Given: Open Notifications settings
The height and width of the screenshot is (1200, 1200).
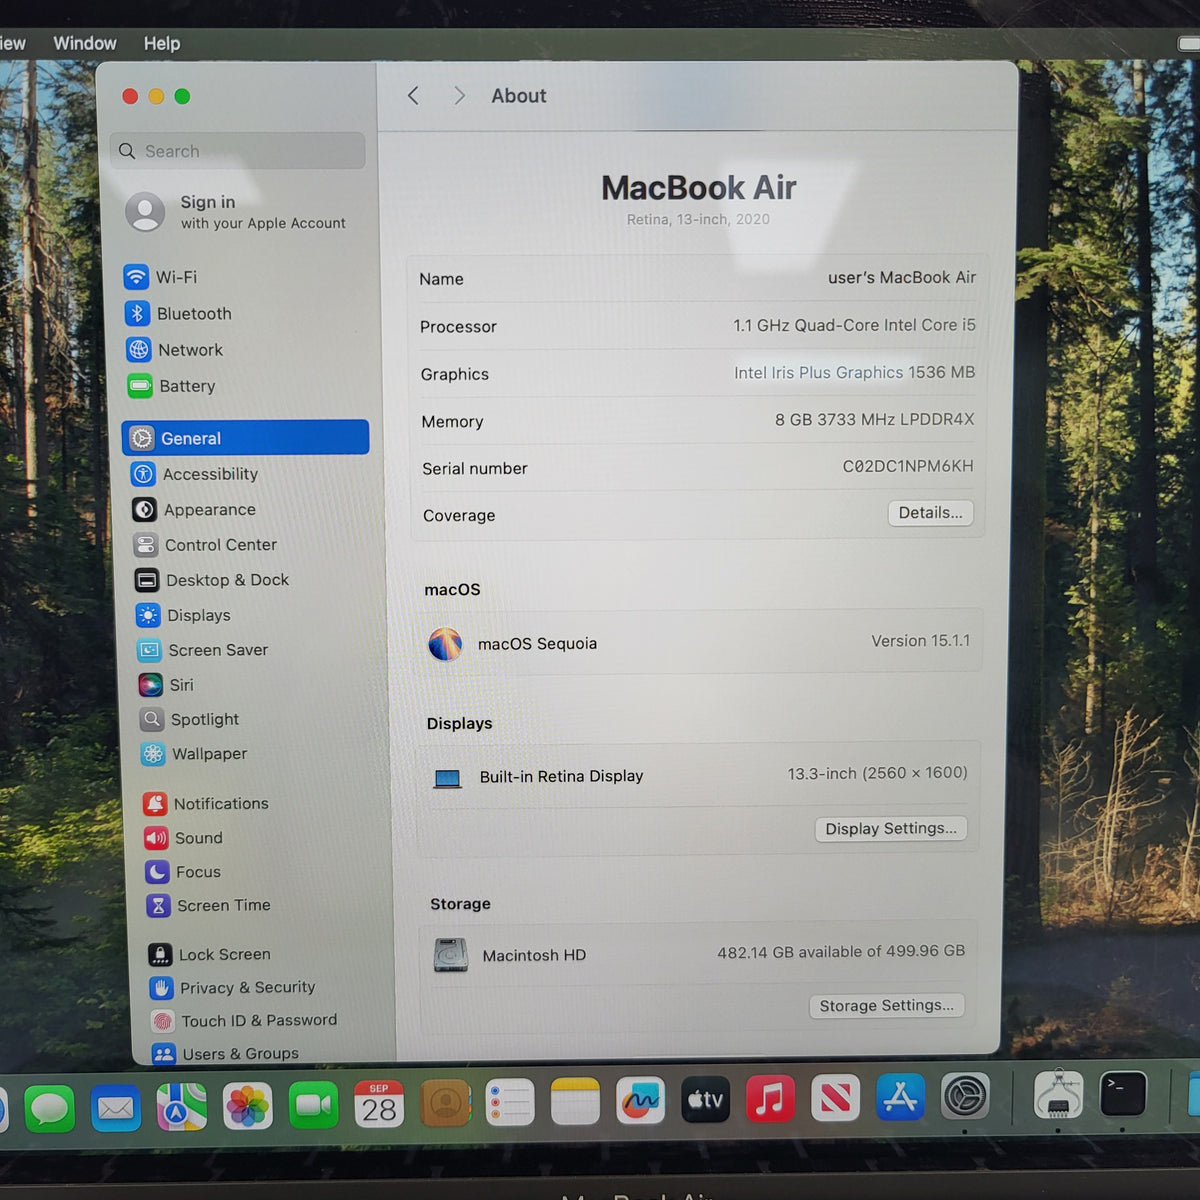Looking at the screenshot, I should point(206,804).
